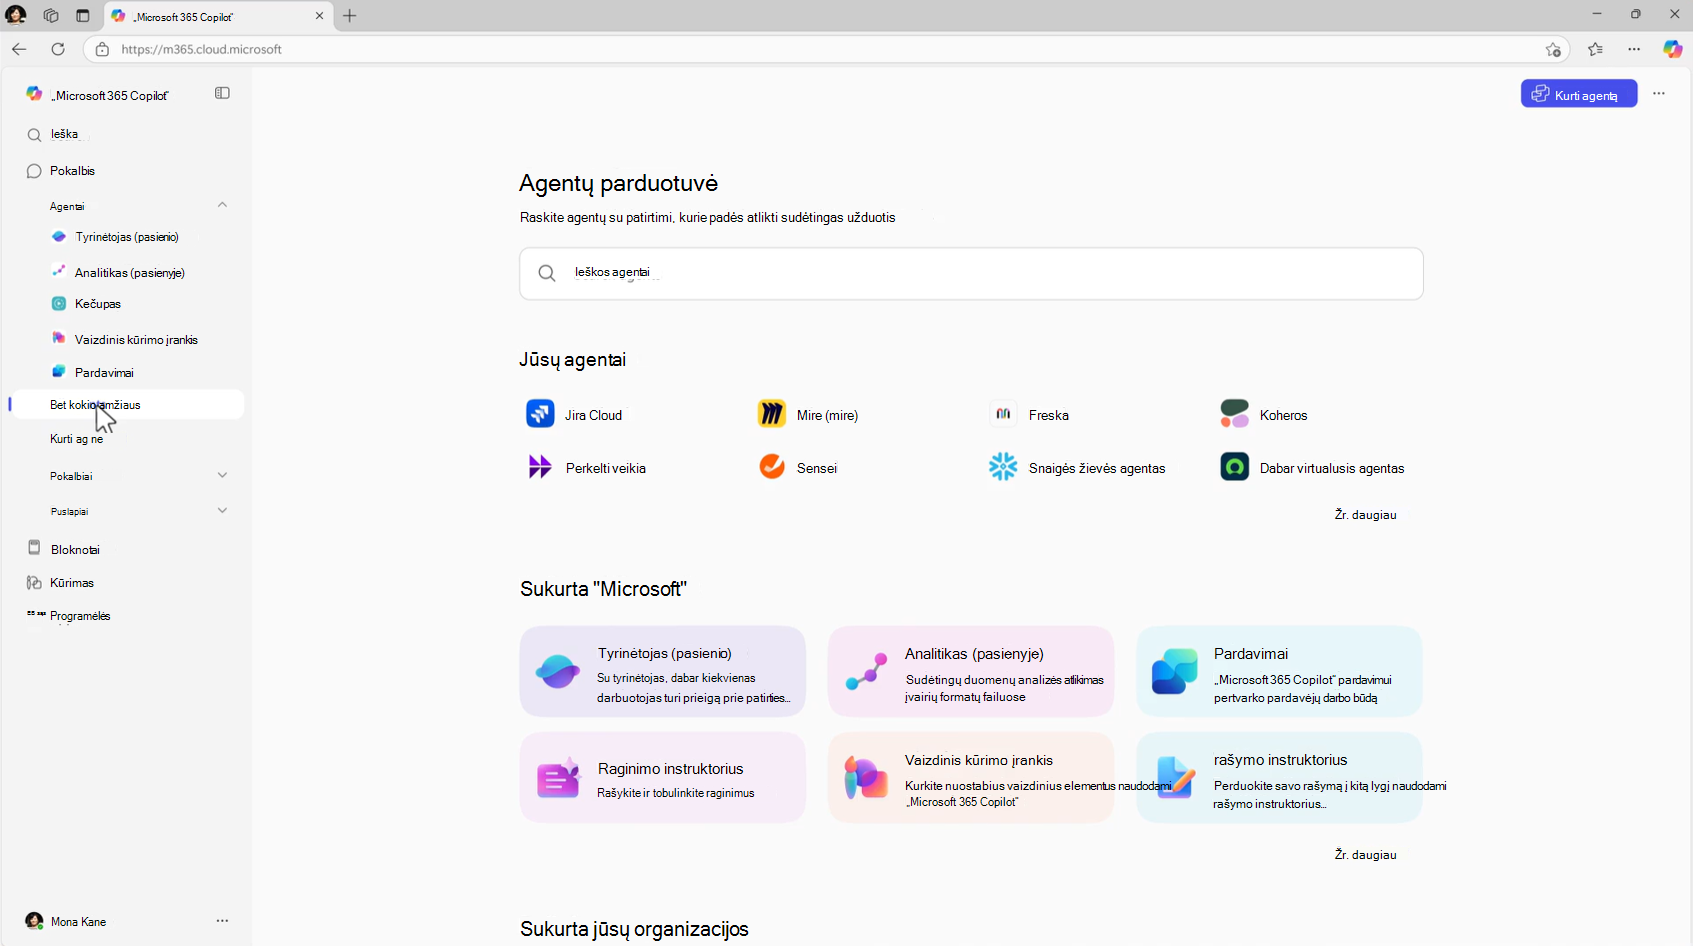This screenshot has height=946, width=1693.
Task: Open the Pardavimai agent card
Action: [1279, 671]
